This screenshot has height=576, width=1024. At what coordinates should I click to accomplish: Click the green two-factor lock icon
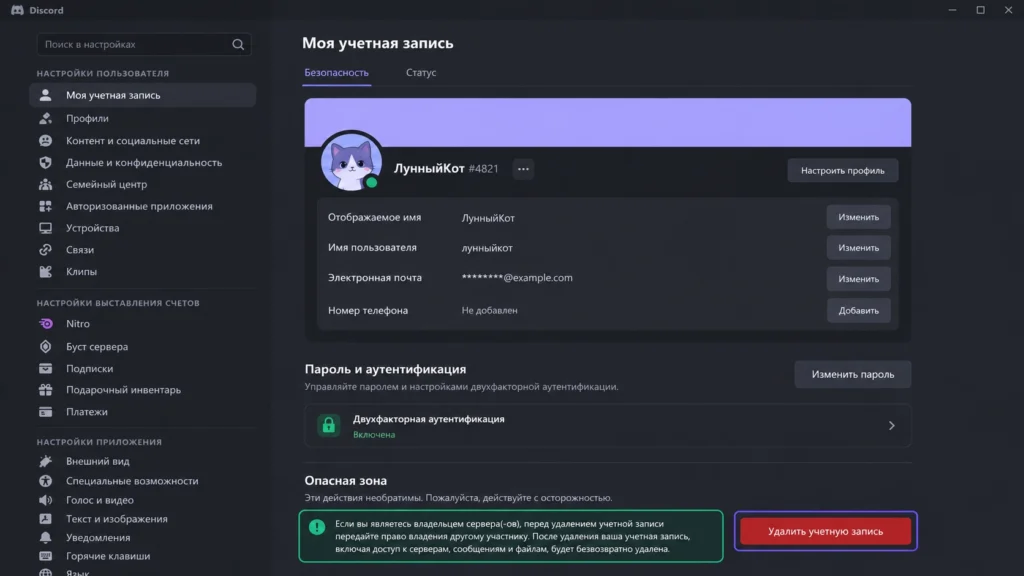tap(328, 425)
